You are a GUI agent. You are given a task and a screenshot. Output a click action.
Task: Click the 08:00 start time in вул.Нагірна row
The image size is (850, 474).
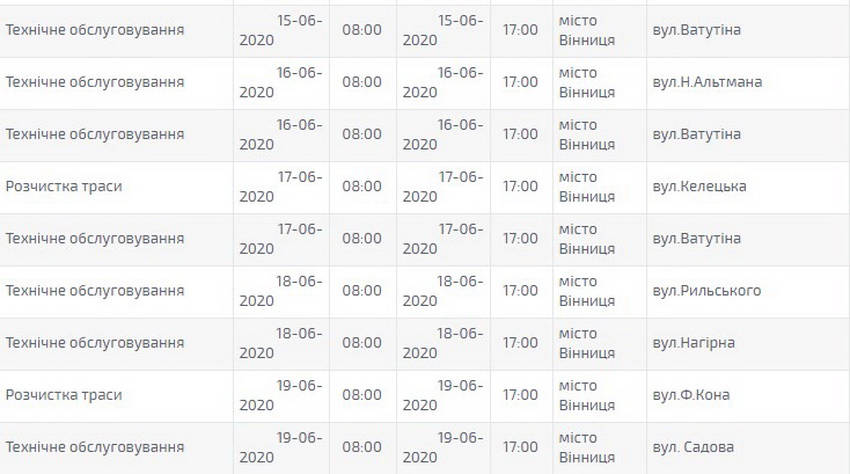tap(362, 343)
